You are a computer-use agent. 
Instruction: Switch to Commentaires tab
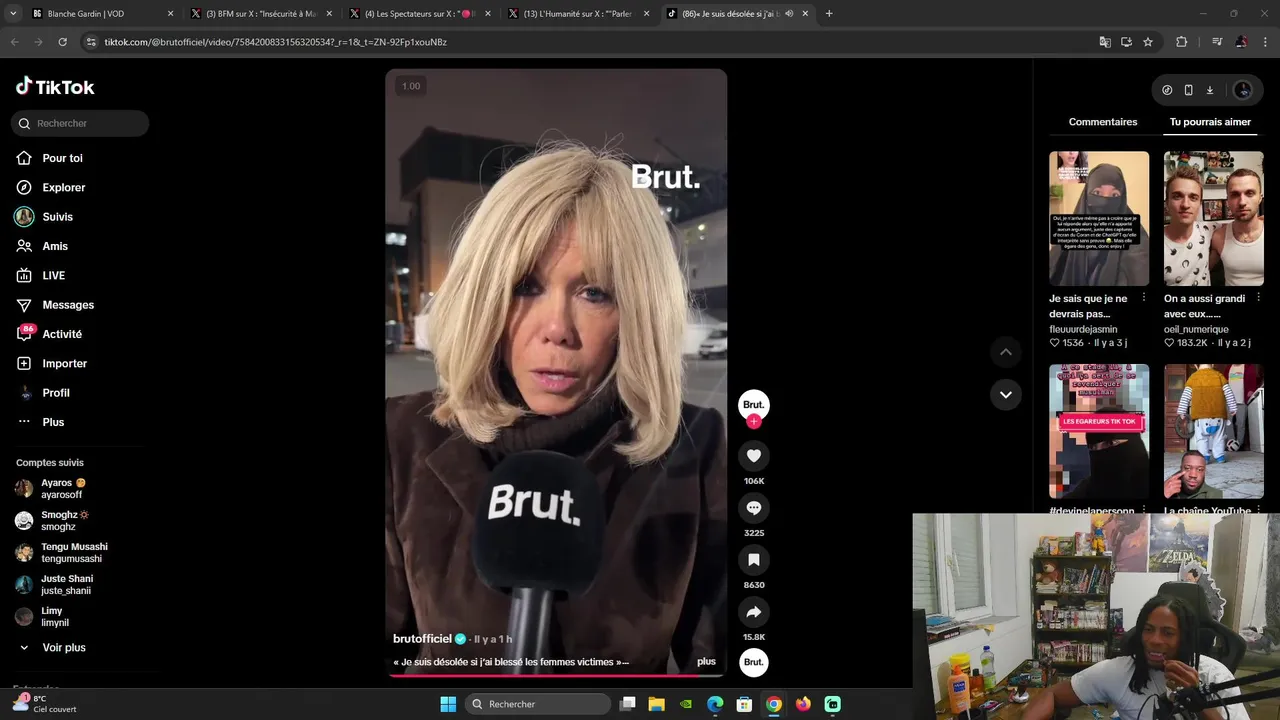tap(1103, 122)
